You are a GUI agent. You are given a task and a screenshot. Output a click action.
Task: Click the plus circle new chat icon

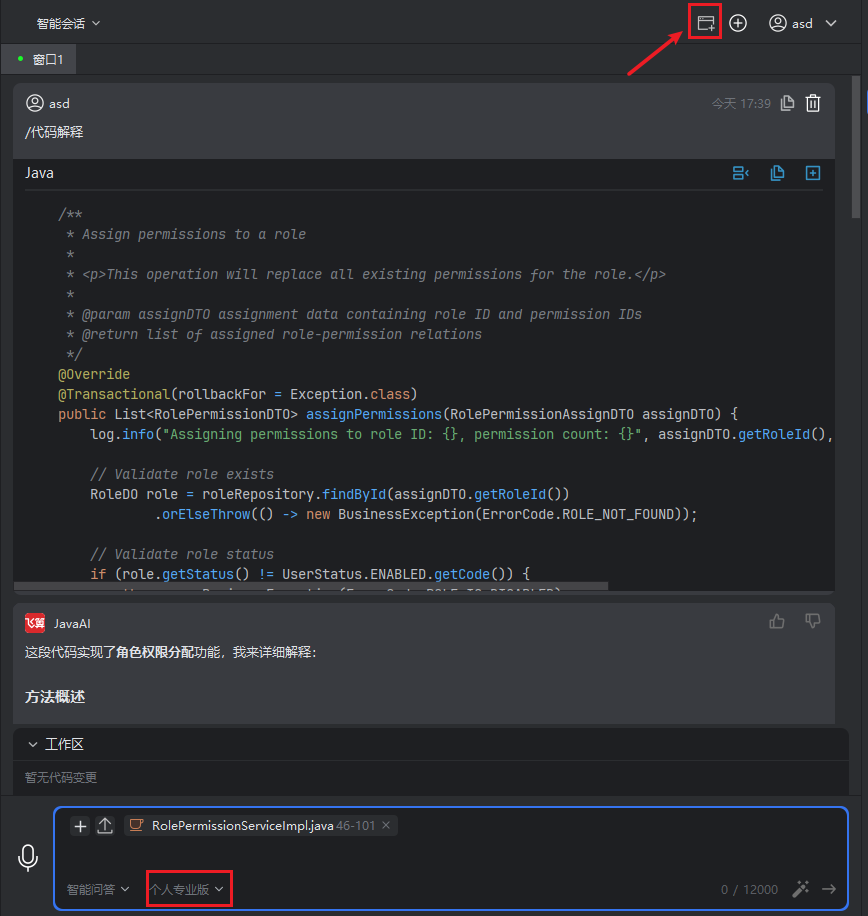click(x=738, y=23)
